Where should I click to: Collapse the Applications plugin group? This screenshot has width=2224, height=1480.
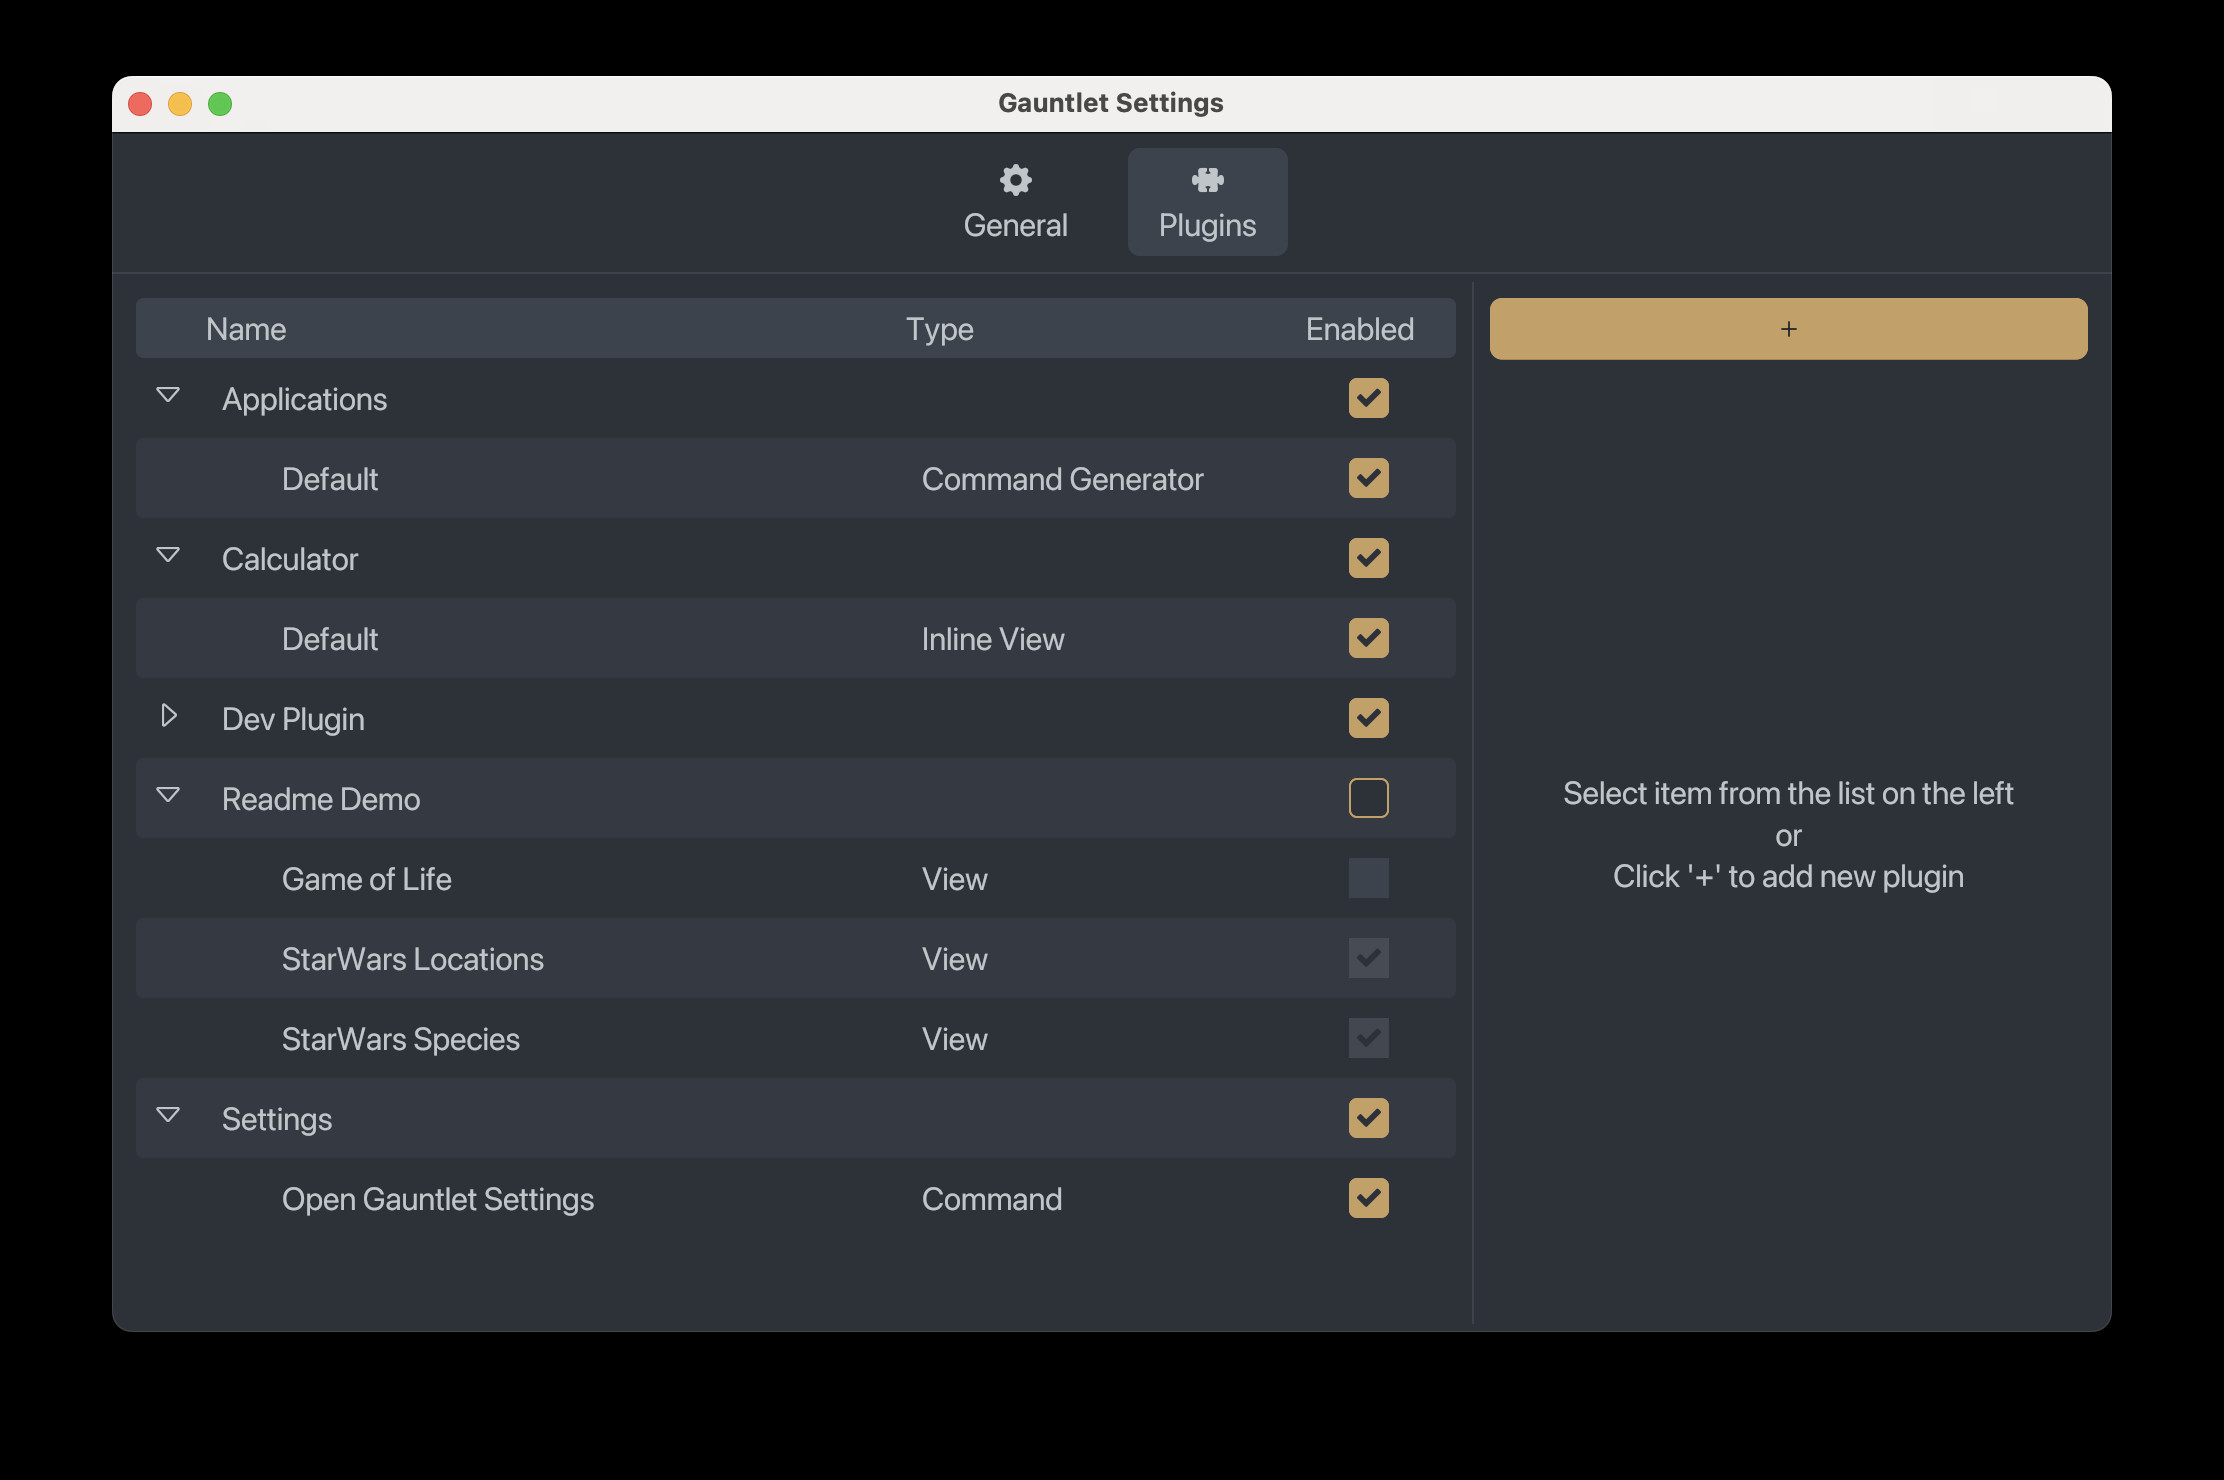click(x=168, y=396)
